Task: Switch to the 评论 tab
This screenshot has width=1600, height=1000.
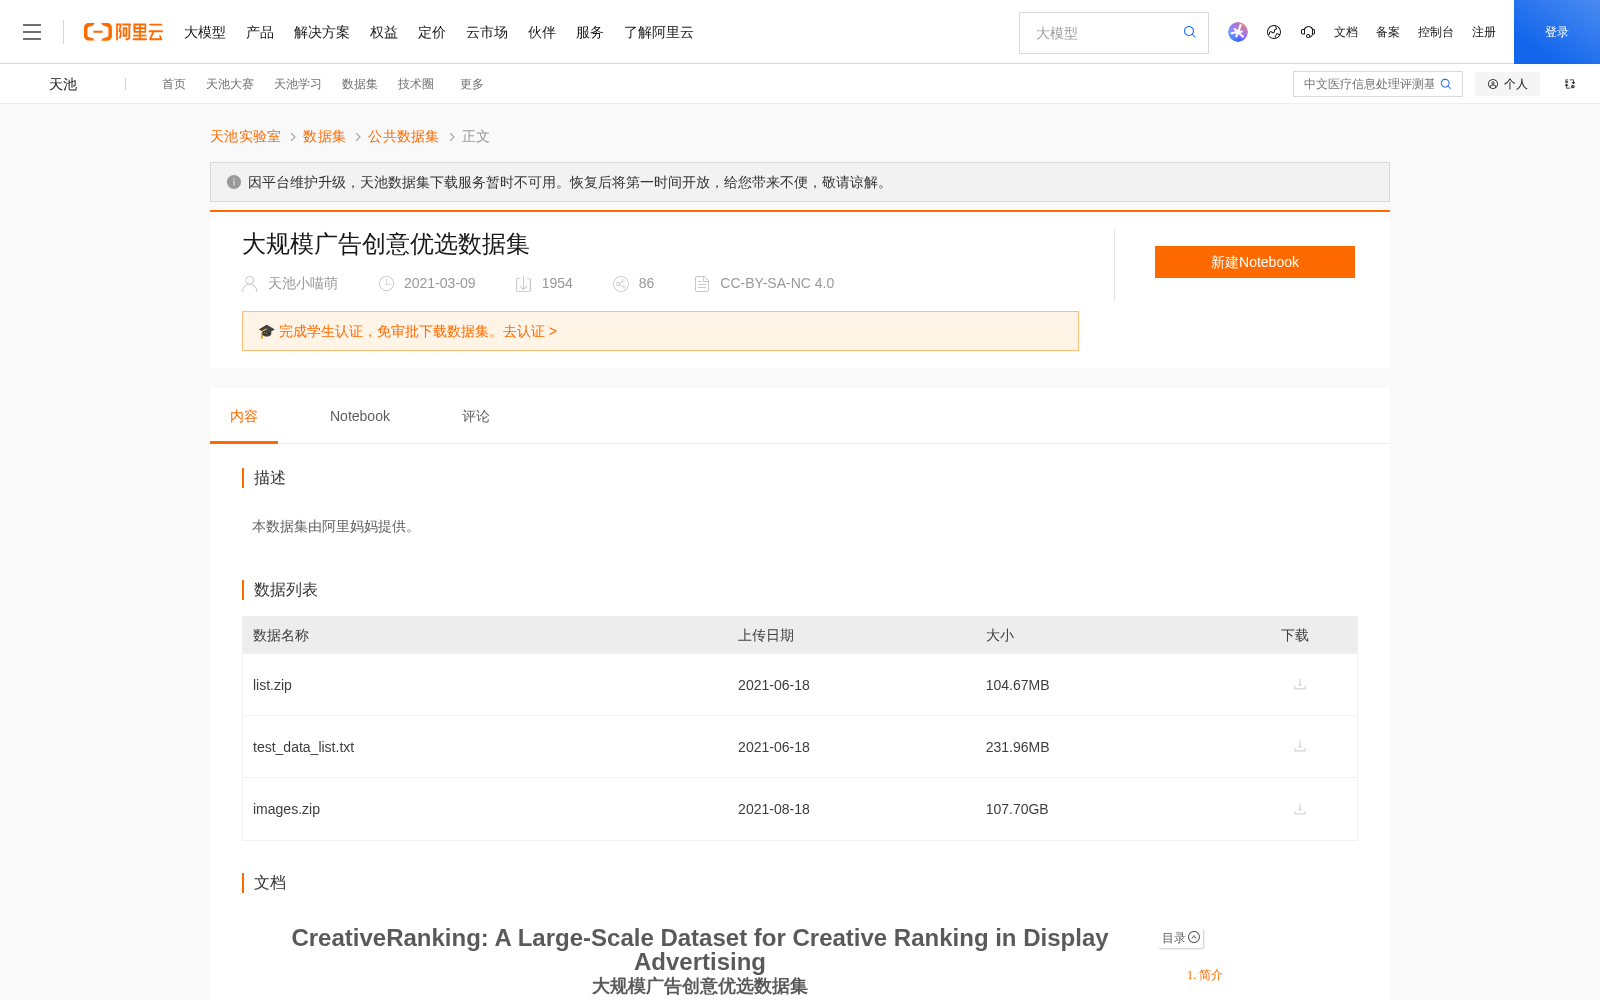Action: [x=476, y=416]
